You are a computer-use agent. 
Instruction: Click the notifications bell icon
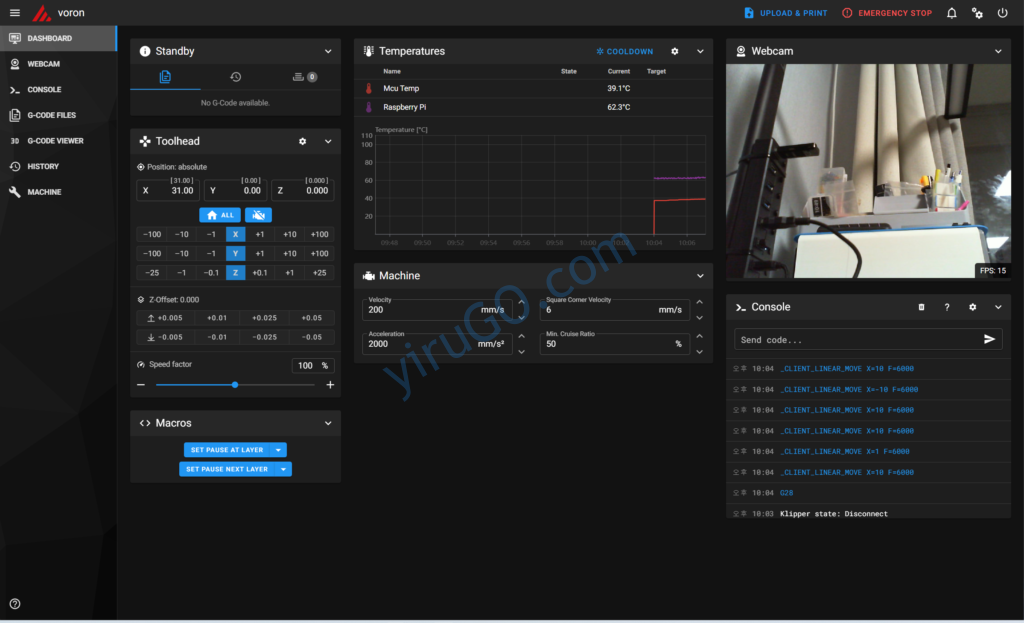(951, 13)
